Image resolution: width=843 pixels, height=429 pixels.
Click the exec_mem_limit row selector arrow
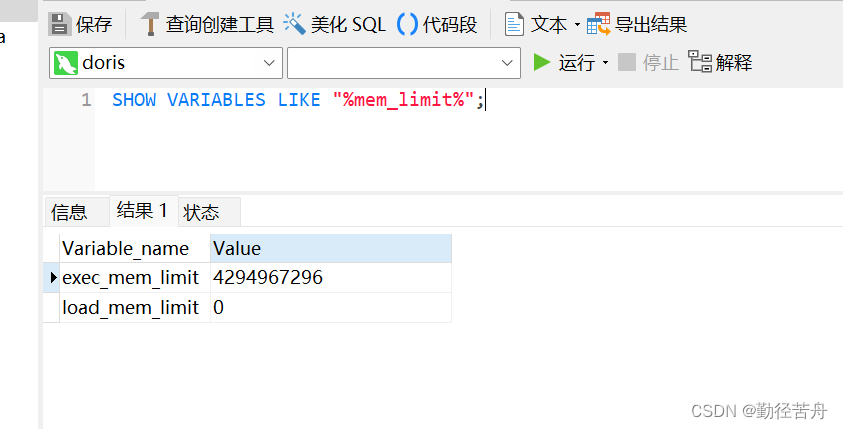coord(53,277)
